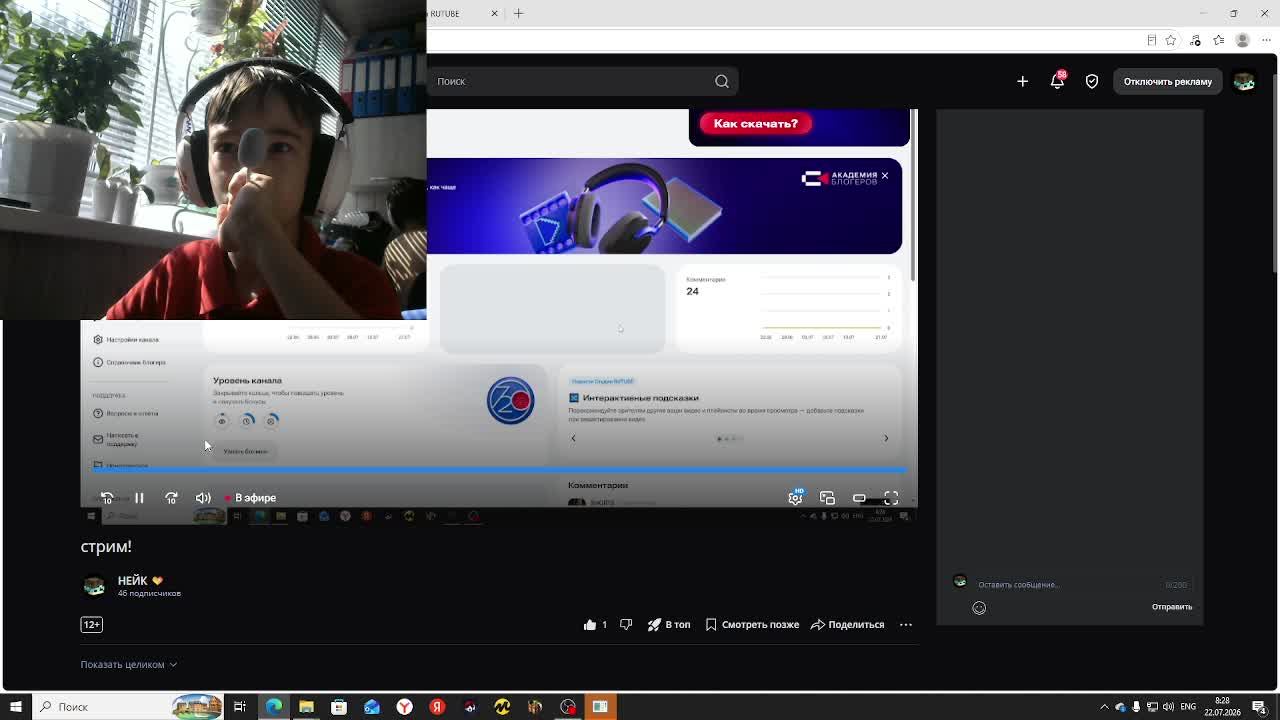1280x720 pixels.
Task: Dislike the stream with thumbs down
Action: click(x=626, y=624)
